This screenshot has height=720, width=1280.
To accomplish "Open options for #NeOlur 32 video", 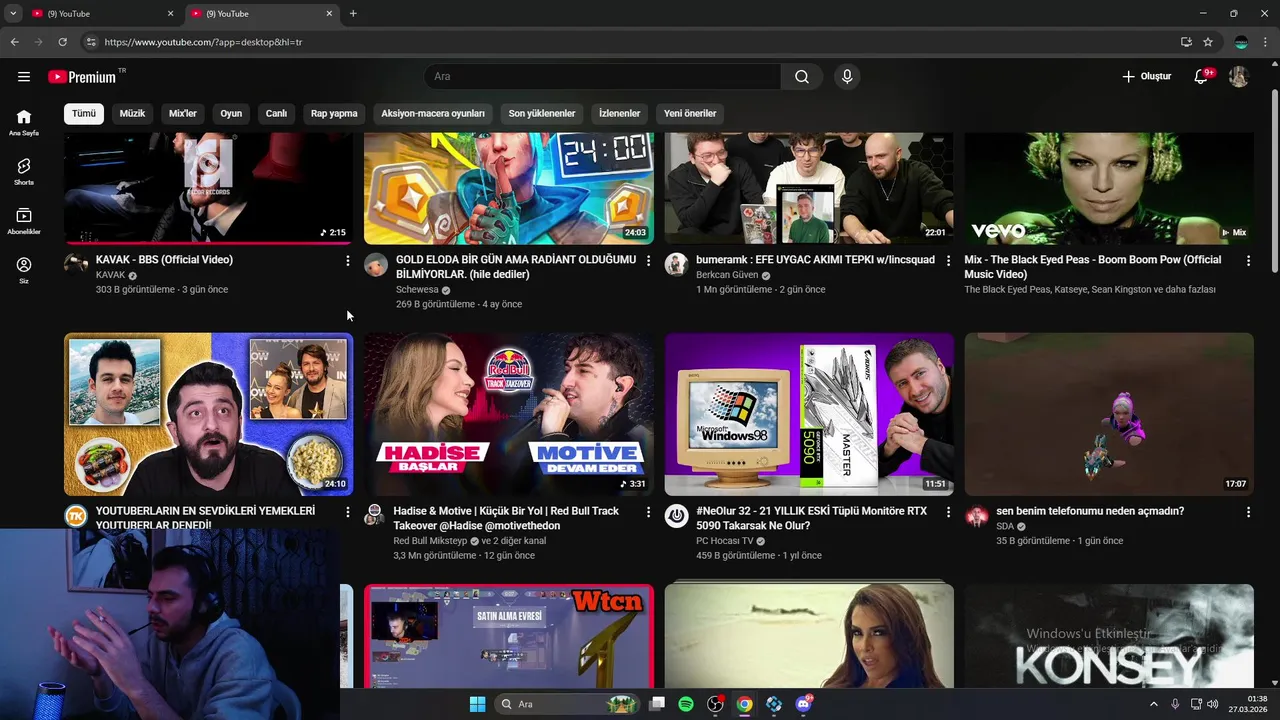I will click(x=948, y=512).
